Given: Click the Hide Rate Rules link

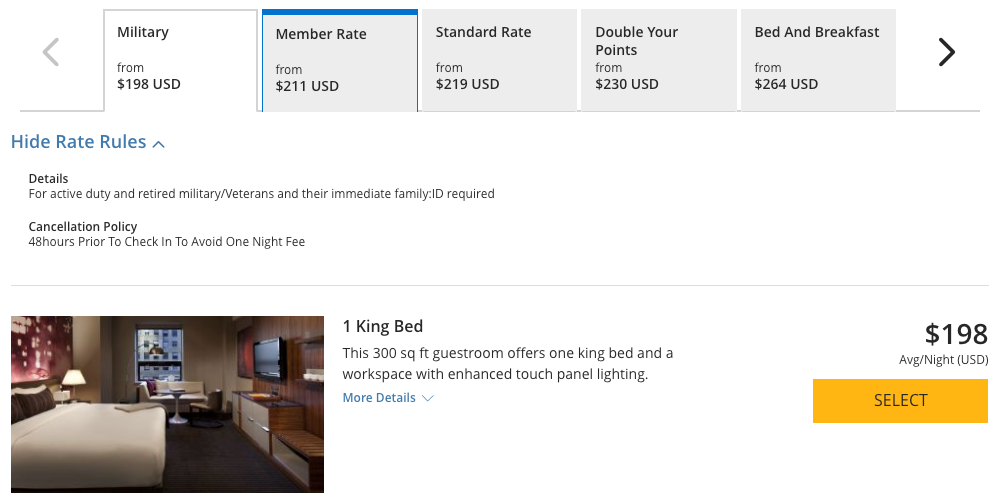Looking at the screenshot, I should coord(79,142).
